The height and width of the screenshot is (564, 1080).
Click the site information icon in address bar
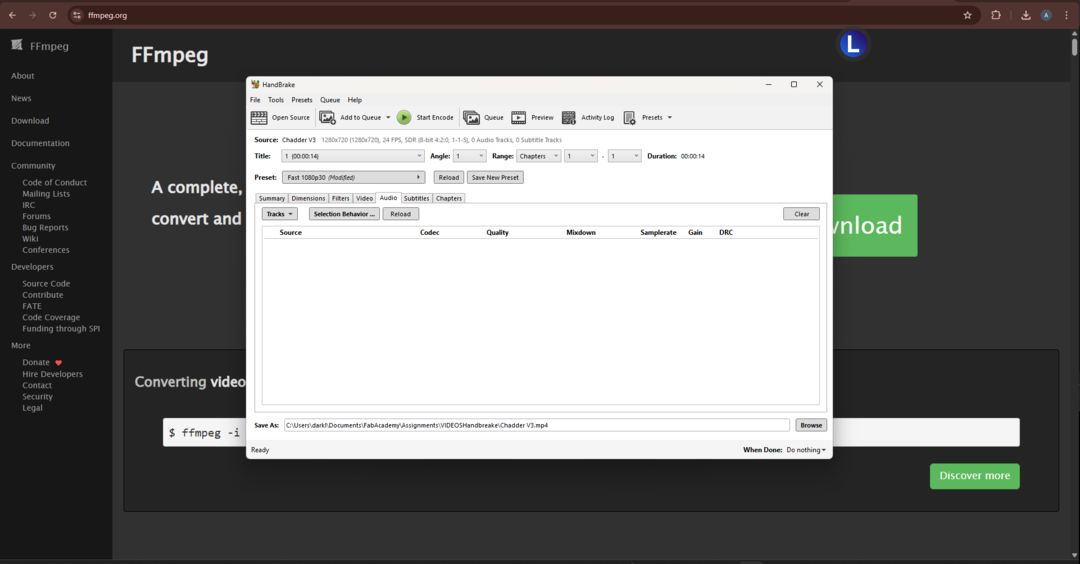click(76, 15)
